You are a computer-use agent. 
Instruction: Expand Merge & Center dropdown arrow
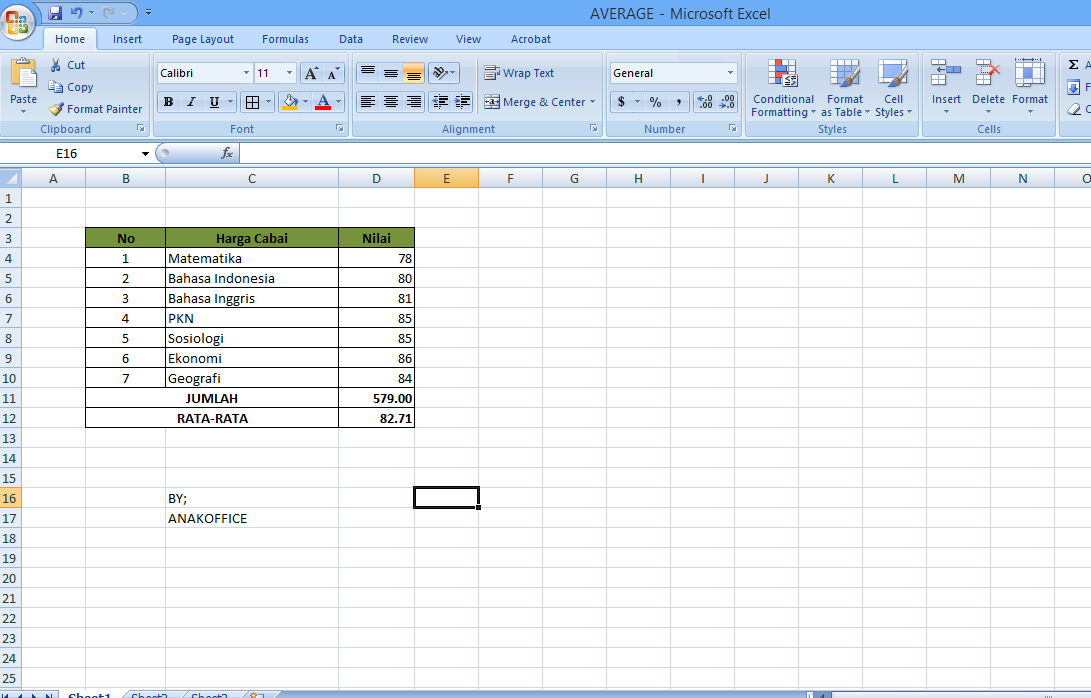tap(593, 102)
